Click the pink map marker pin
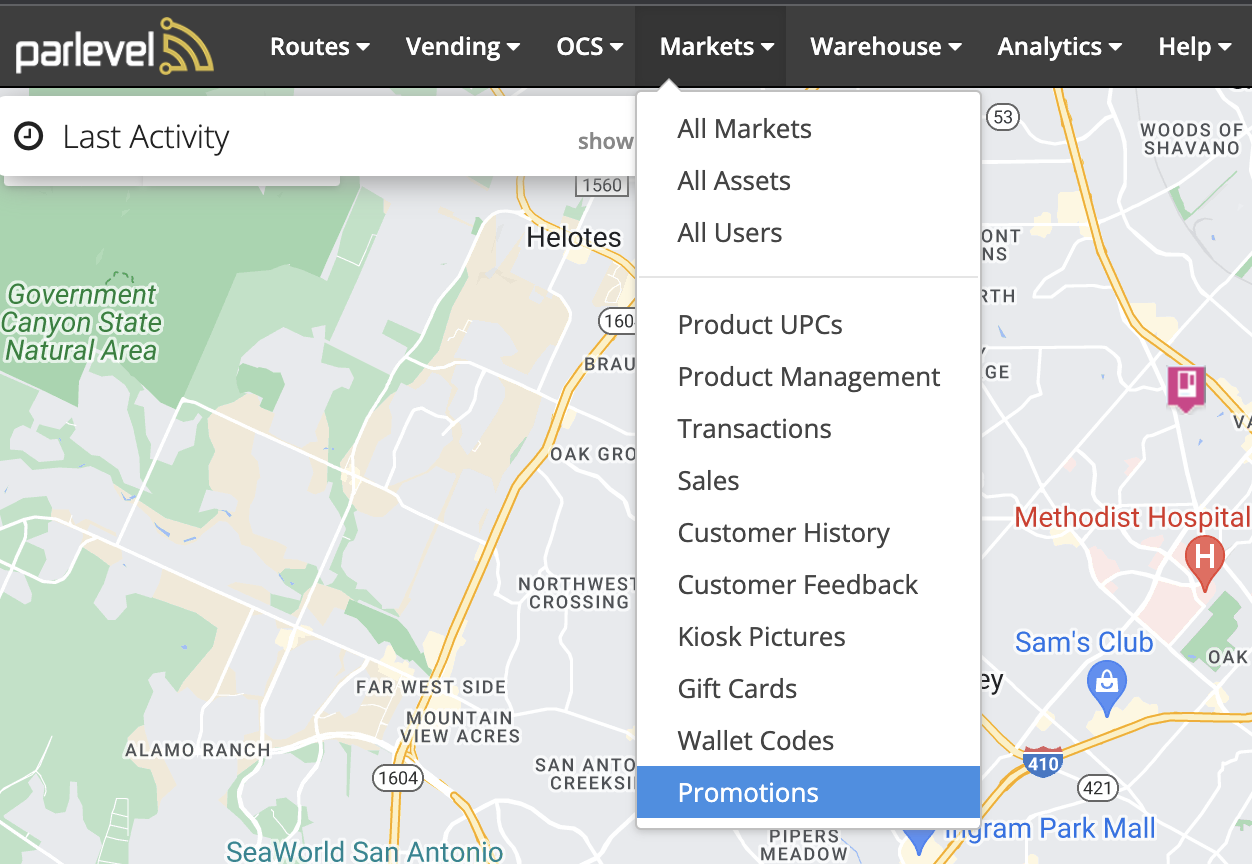This screenshot has height=864, width=1252. pos(1186,387)
